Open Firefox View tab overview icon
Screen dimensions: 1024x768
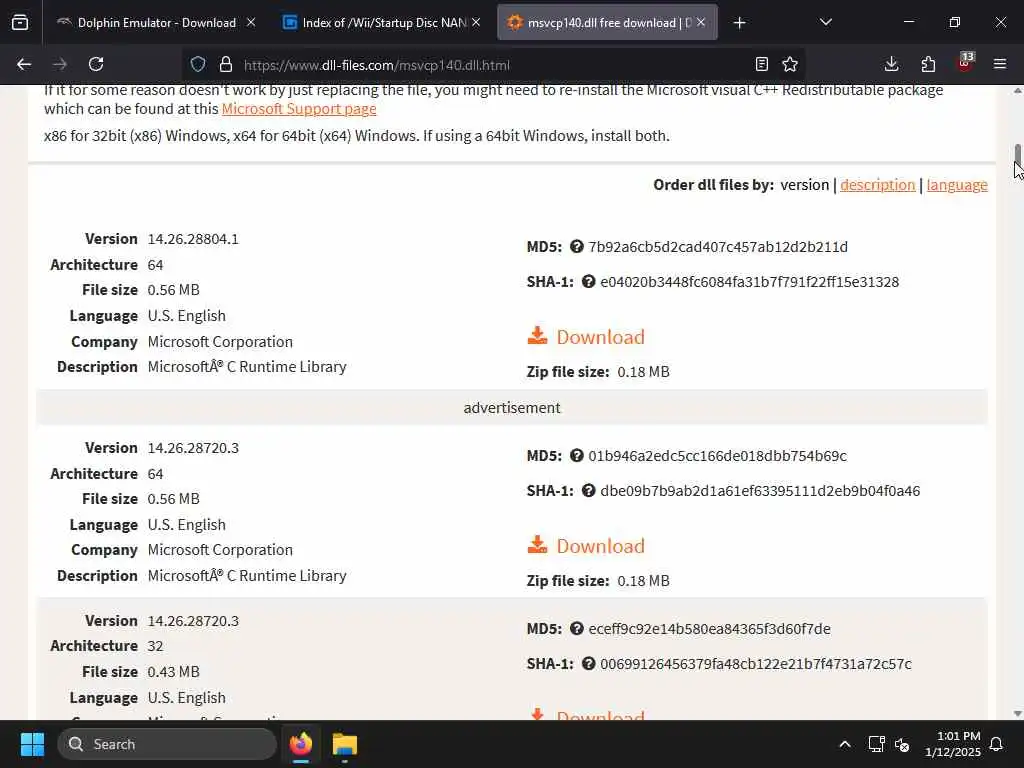coord(20,22)
